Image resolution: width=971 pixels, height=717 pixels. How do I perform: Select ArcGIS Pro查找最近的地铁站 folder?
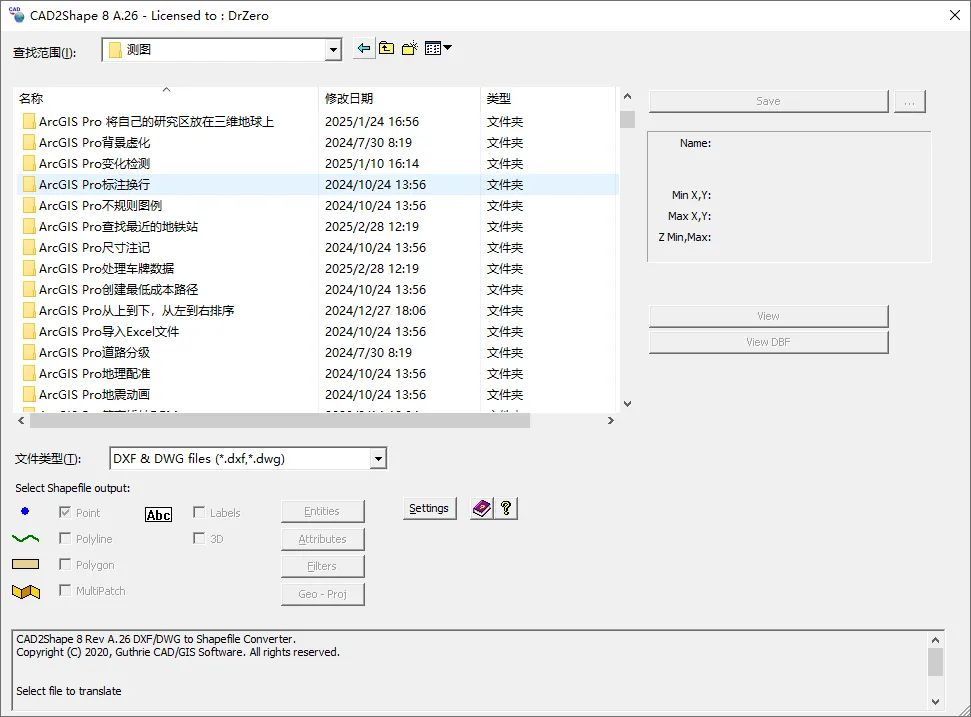118,227
